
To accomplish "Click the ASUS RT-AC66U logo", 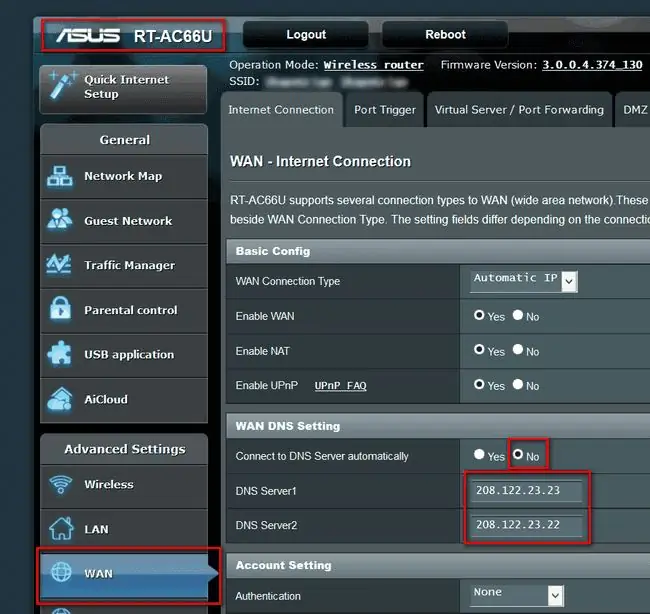I will [133, 36].
